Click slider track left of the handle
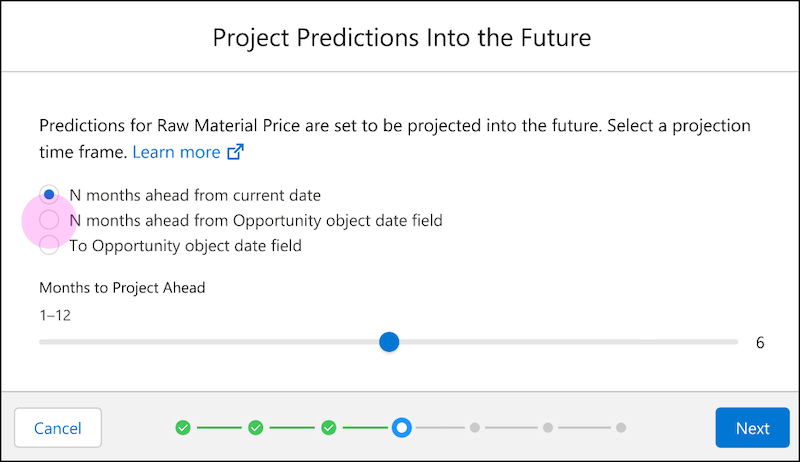Image resolution: width=800 pixels, height=462 pixels. (209, 342)
